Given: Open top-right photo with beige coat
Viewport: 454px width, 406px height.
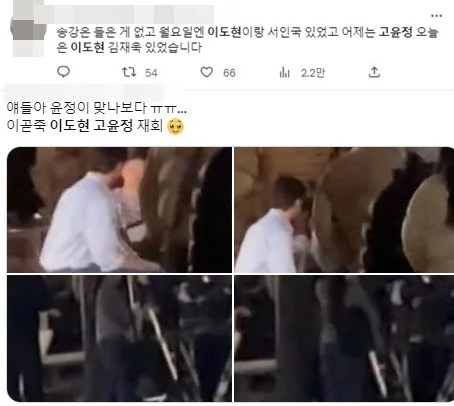Looking at the screenshot, I should [344, 210].
